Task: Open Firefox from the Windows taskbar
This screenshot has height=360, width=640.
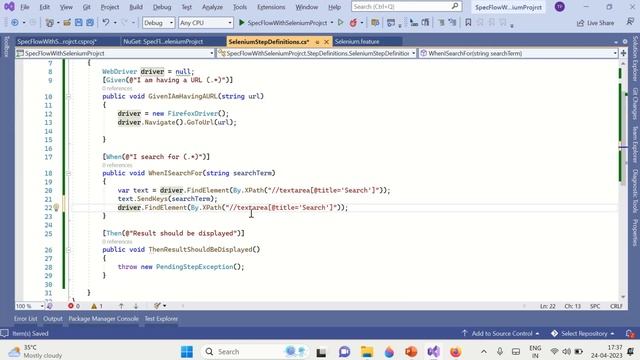Action: tap(456, 351)
